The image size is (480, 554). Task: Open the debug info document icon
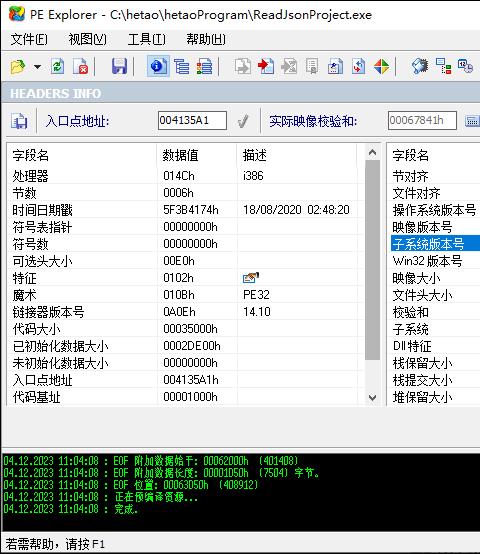(x=335, y=66)
